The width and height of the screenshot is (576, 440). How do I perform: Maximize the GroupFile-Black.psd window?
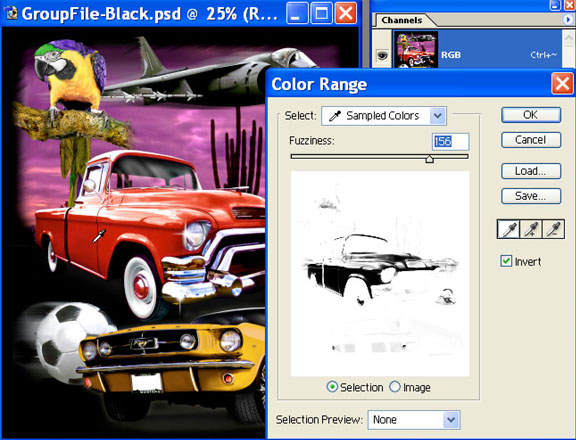click(321, 13)
